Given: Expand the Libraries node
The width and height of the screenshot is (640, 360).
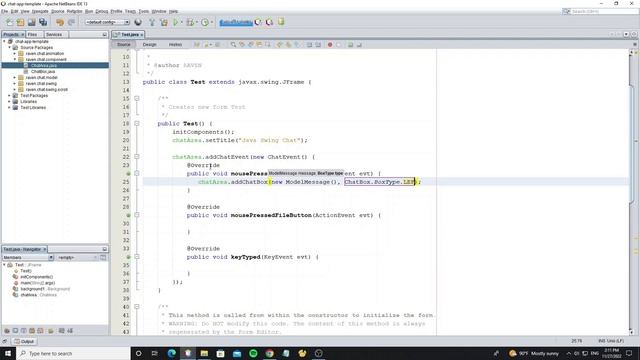Looking at the screenshot, I should [10, 102].
